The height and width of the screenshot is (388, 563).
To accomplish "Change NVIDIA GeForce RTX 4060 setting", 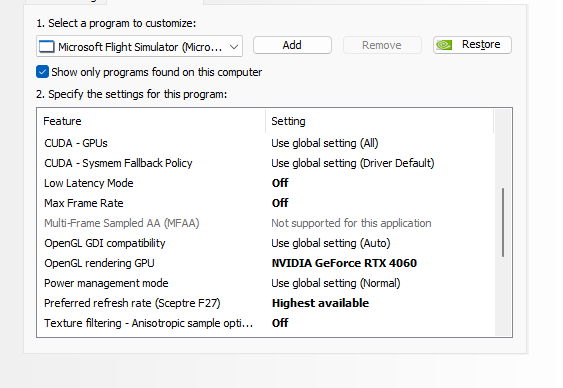I will 344,263.
